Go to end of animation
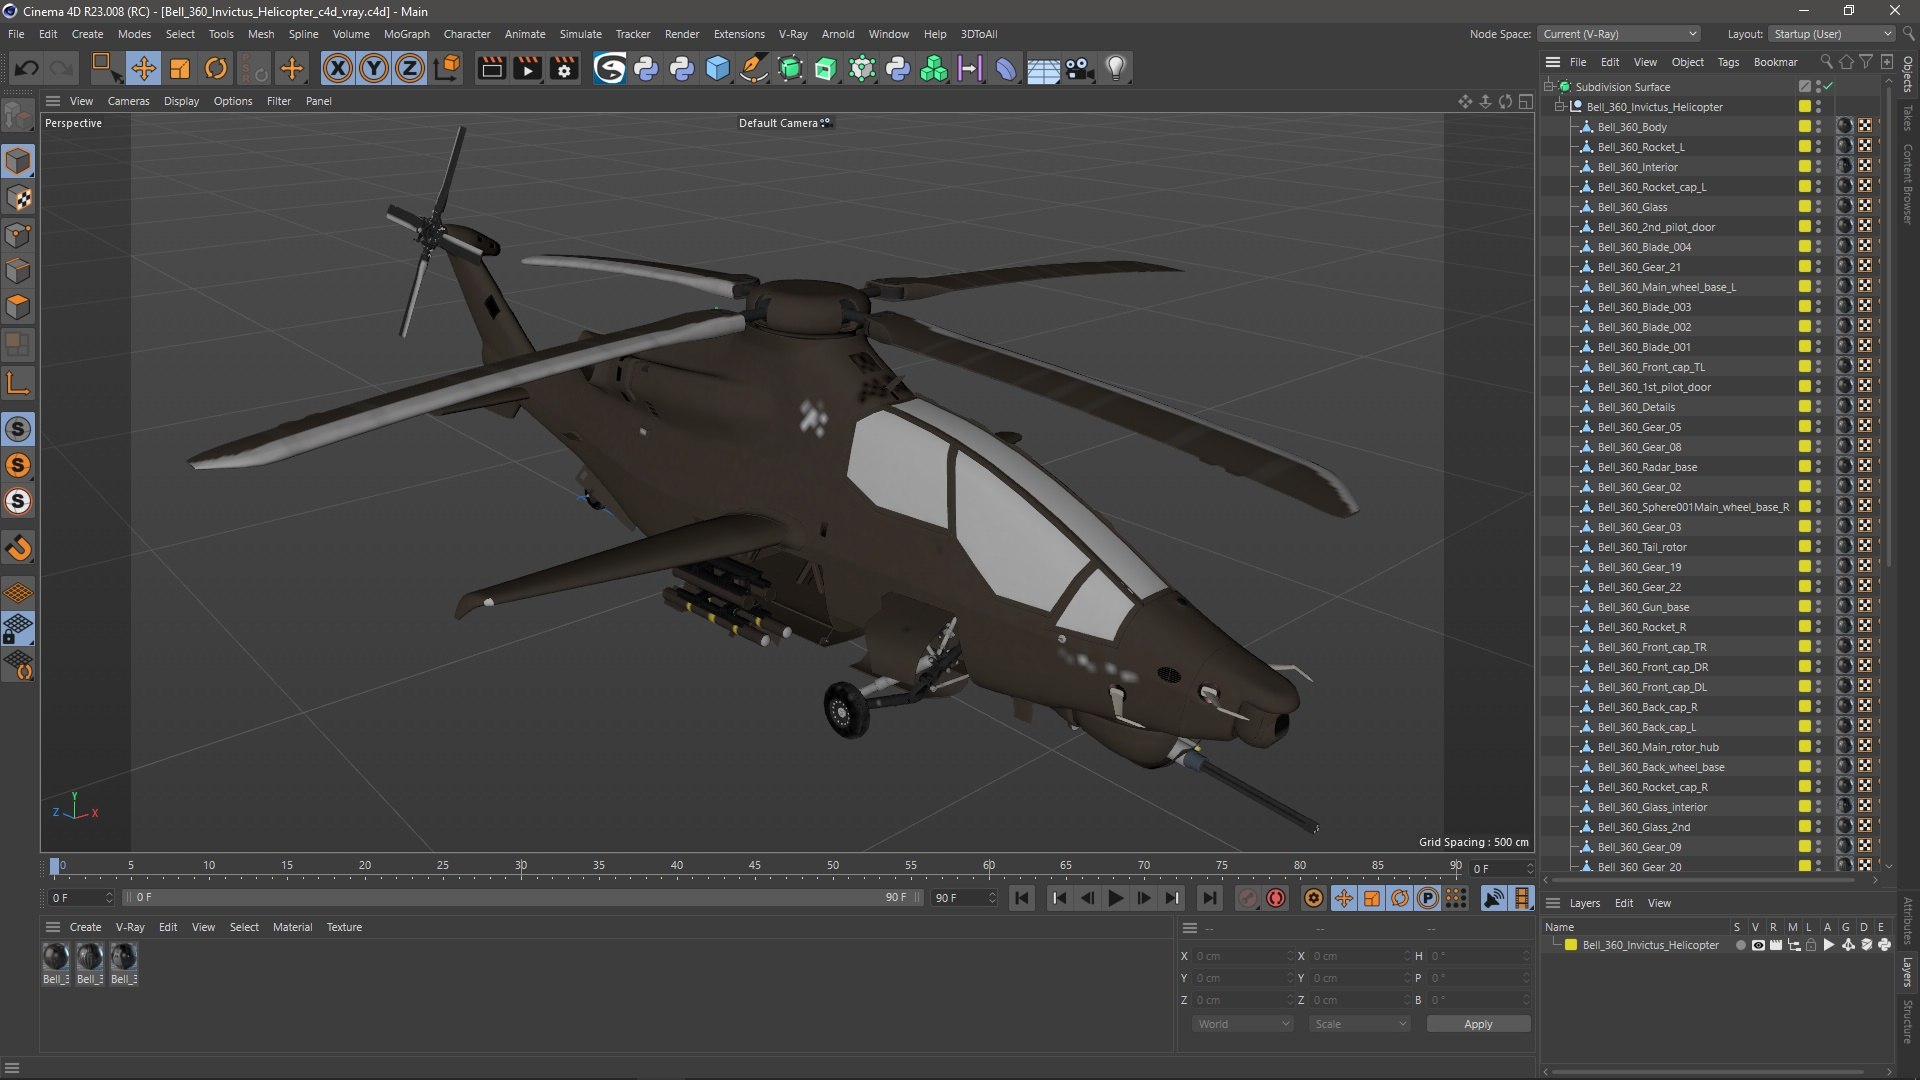Screen dimensions: 1920x1080 coord(1209,898)
